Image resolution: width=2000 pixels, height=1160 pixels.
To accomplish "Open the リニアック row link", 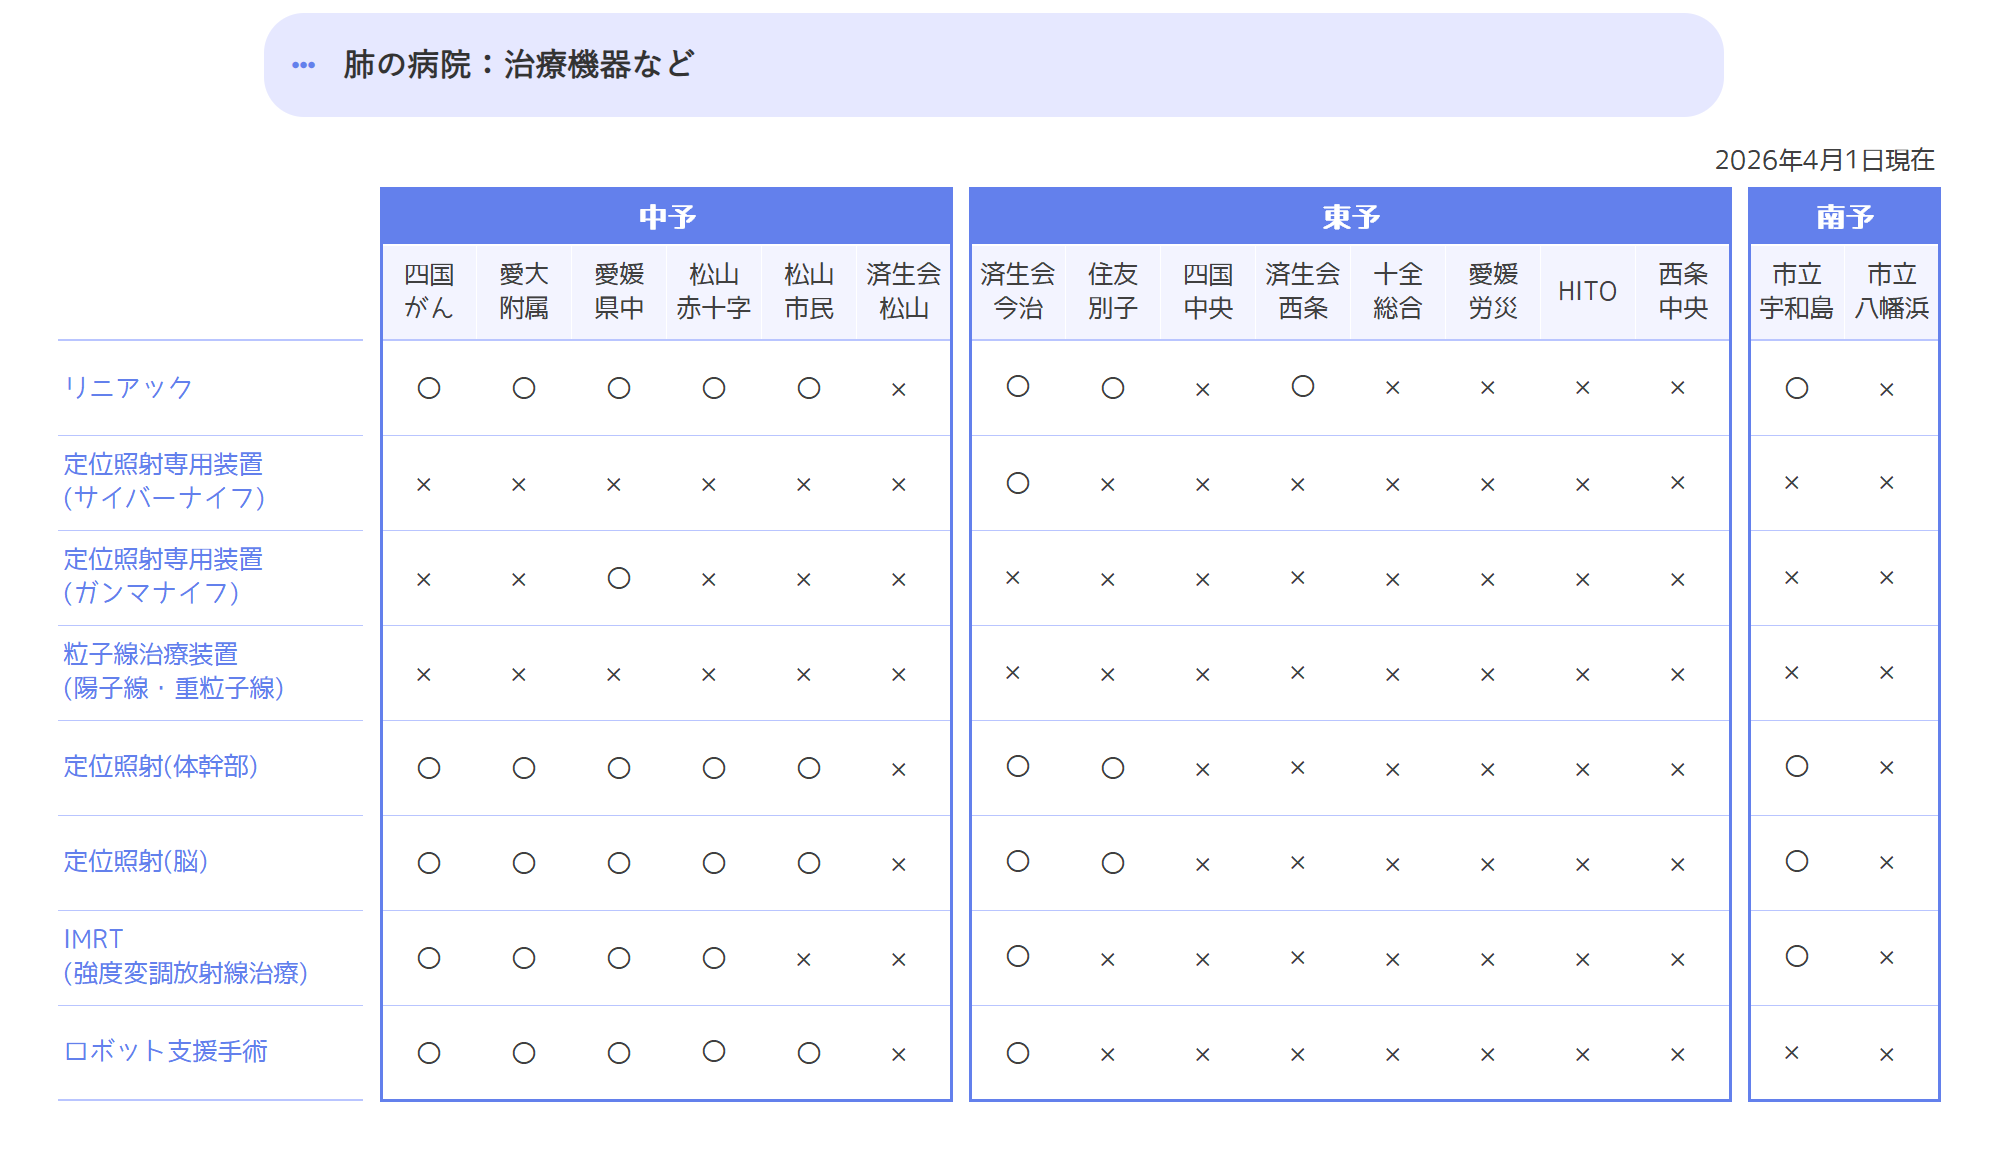I will click(128, 388).
